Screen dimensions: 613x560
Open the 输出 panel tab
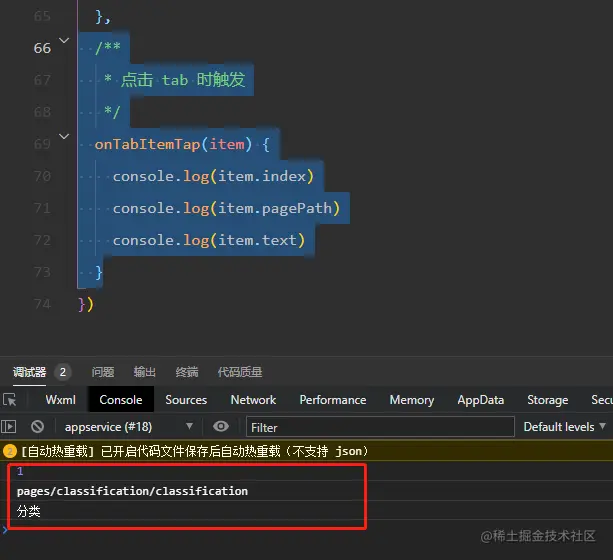pos(145,372)
